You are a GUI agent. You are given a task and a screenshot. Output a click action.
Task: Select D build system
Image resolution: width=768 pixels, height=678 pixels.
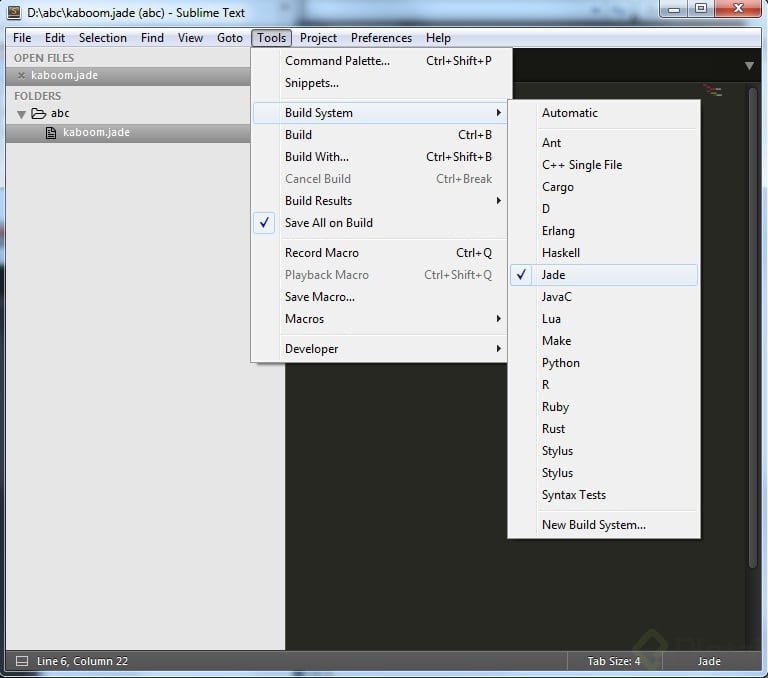click(604, 209)
